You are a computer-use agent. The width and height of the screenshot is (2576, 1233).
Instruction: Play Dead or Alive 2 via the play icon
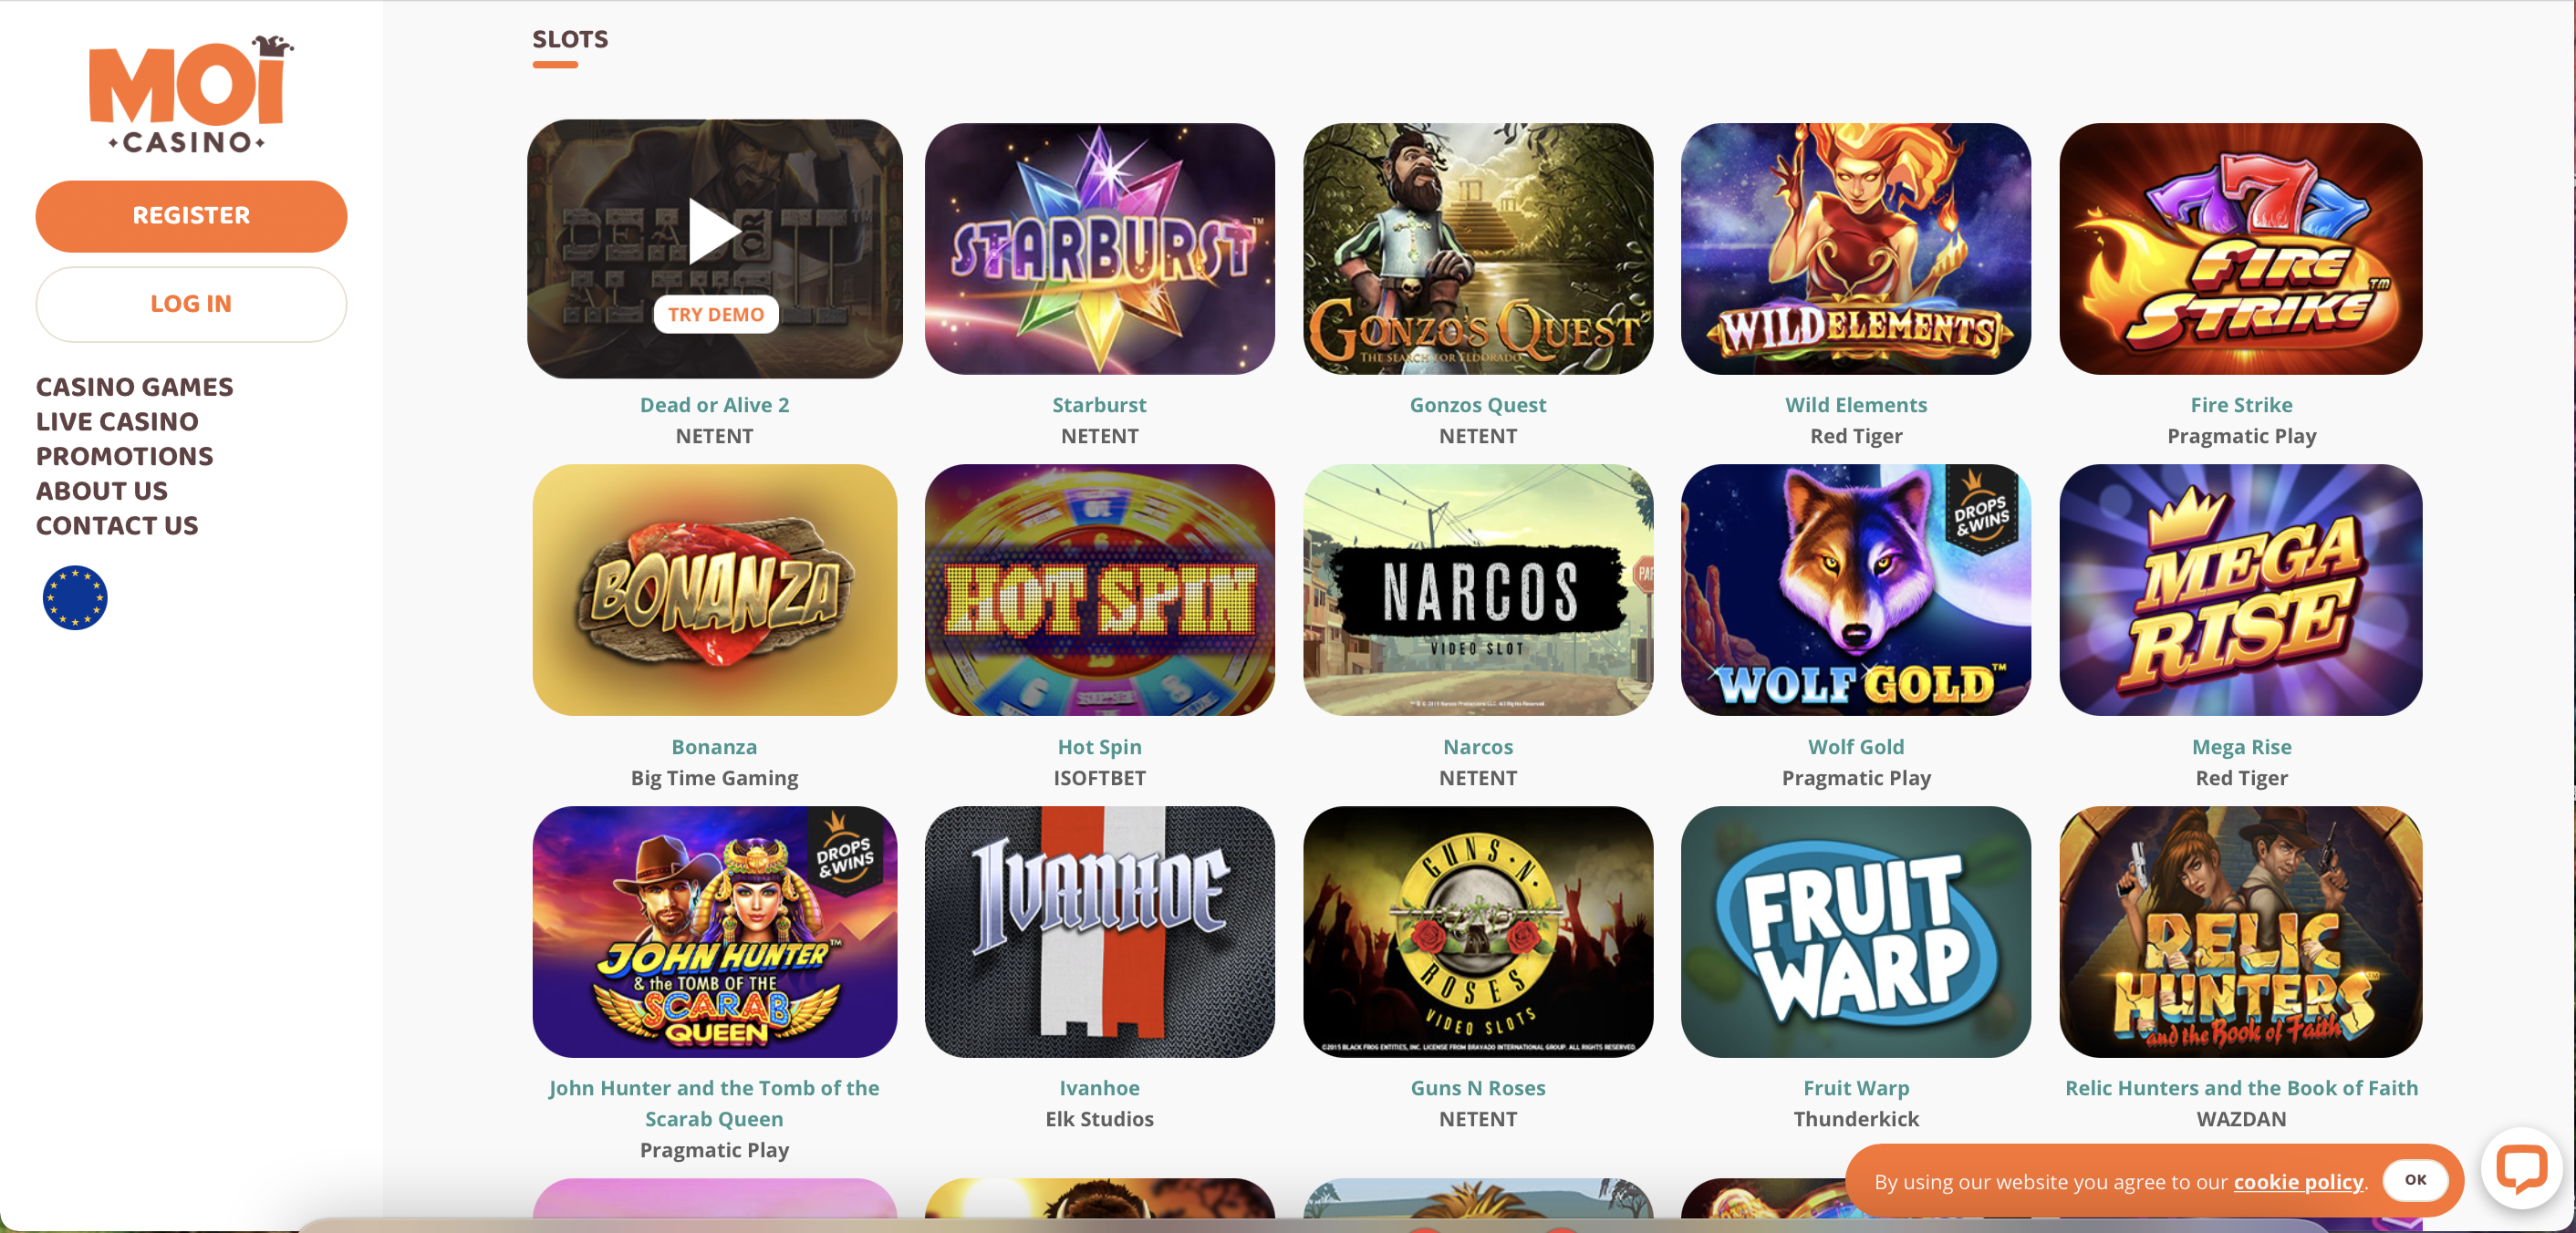[715, 232]
